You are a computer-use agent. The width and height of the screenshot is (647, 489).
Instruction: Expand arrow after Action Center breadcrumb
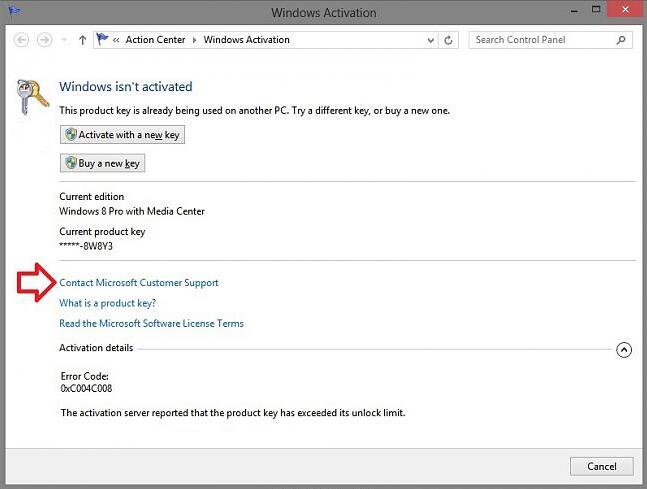194,40
